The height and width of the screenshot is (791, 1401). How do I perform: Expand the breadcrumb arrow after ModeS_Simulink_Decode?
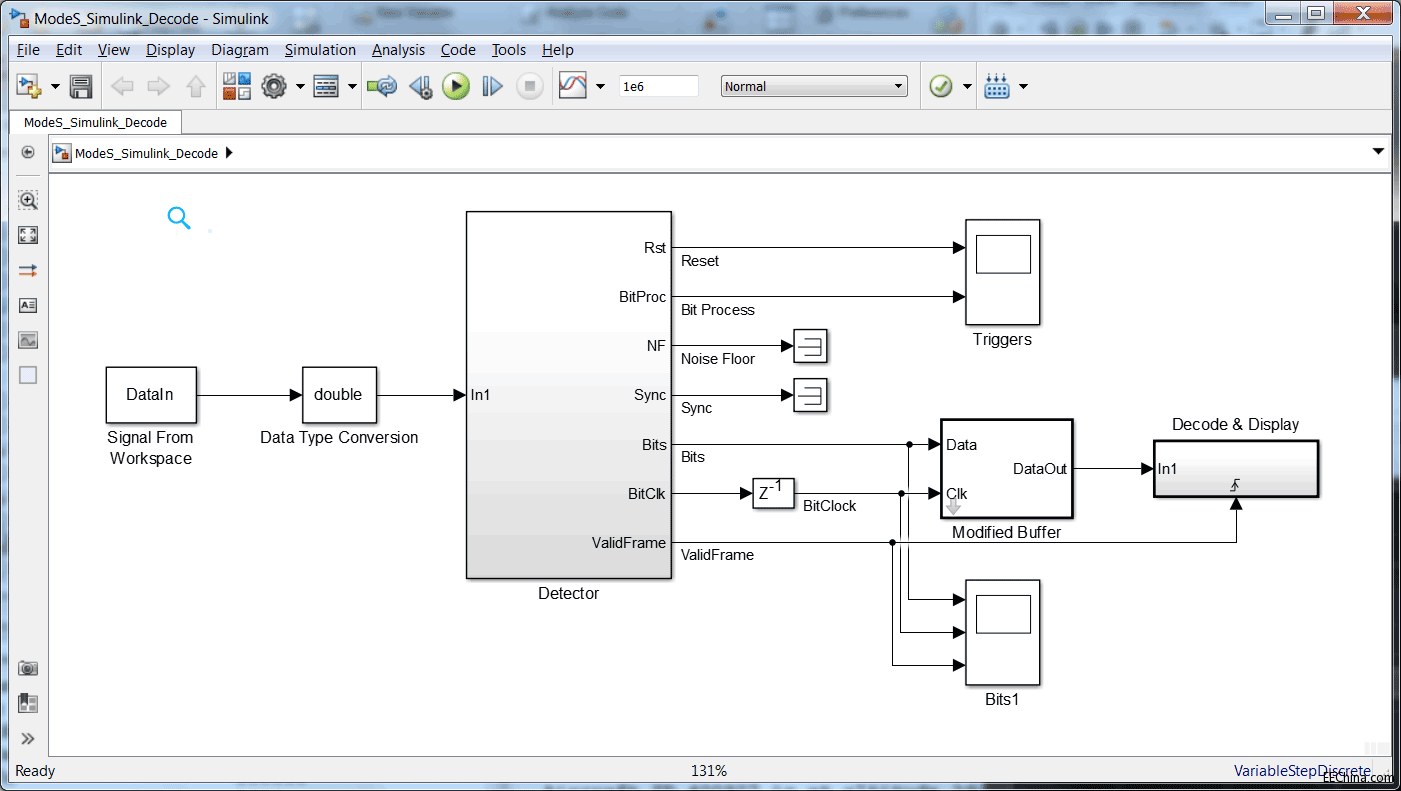pos(229,153)
